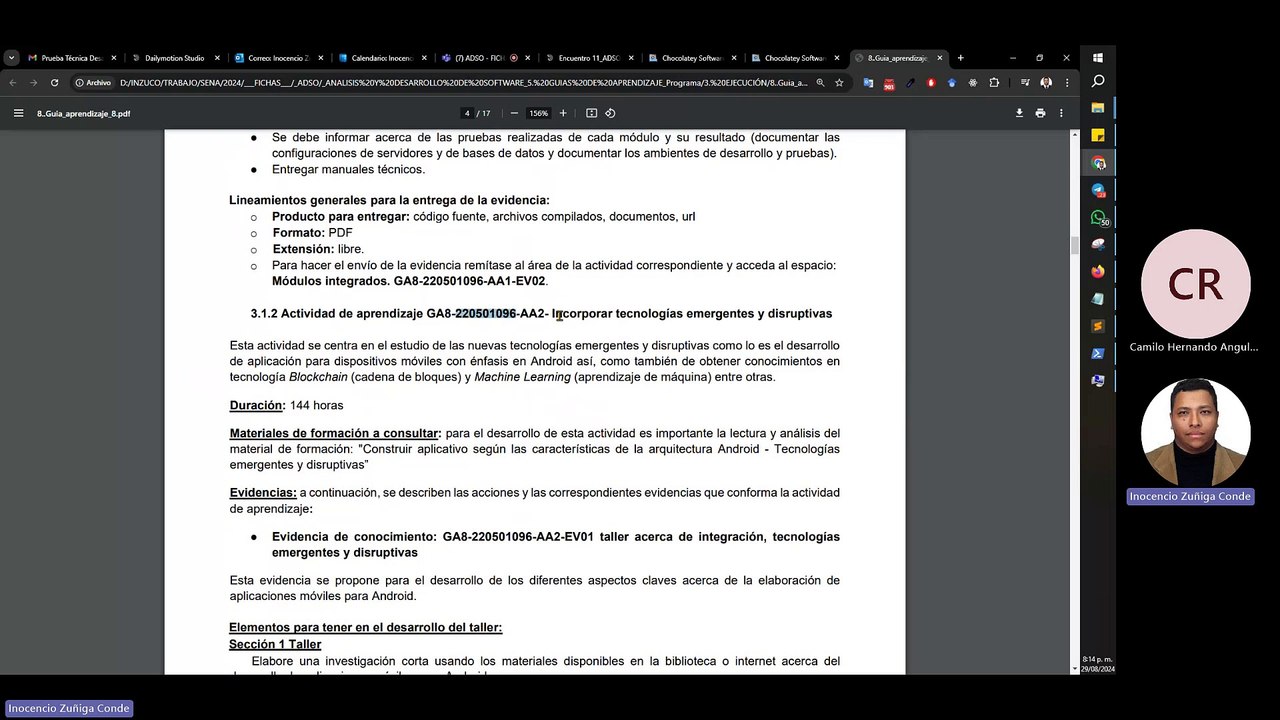The image size is (1280, 720).
Task: Switch to Correo: Inocencio tab
Action: (x=279, y=58)
